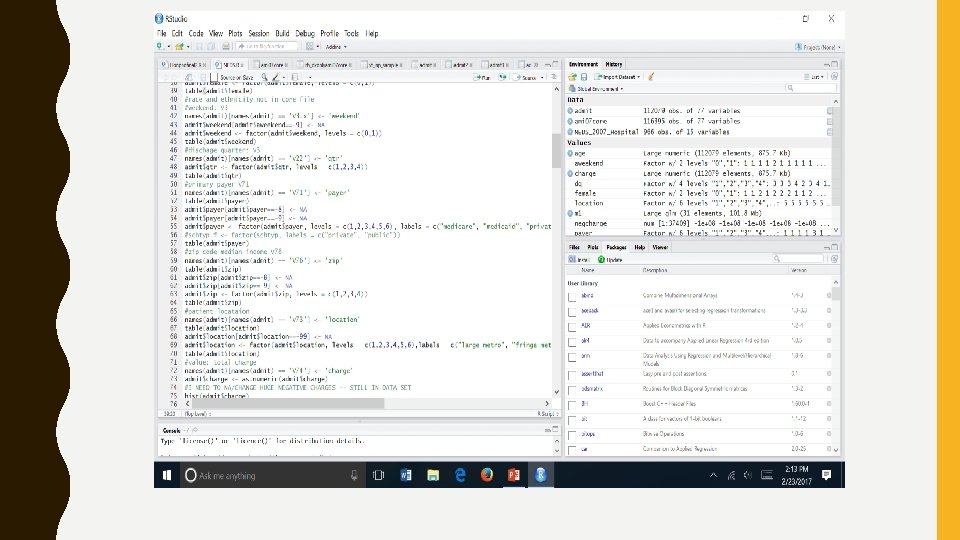
Task: Click the code tools wand icon in editor
Action: coord(276,78)
